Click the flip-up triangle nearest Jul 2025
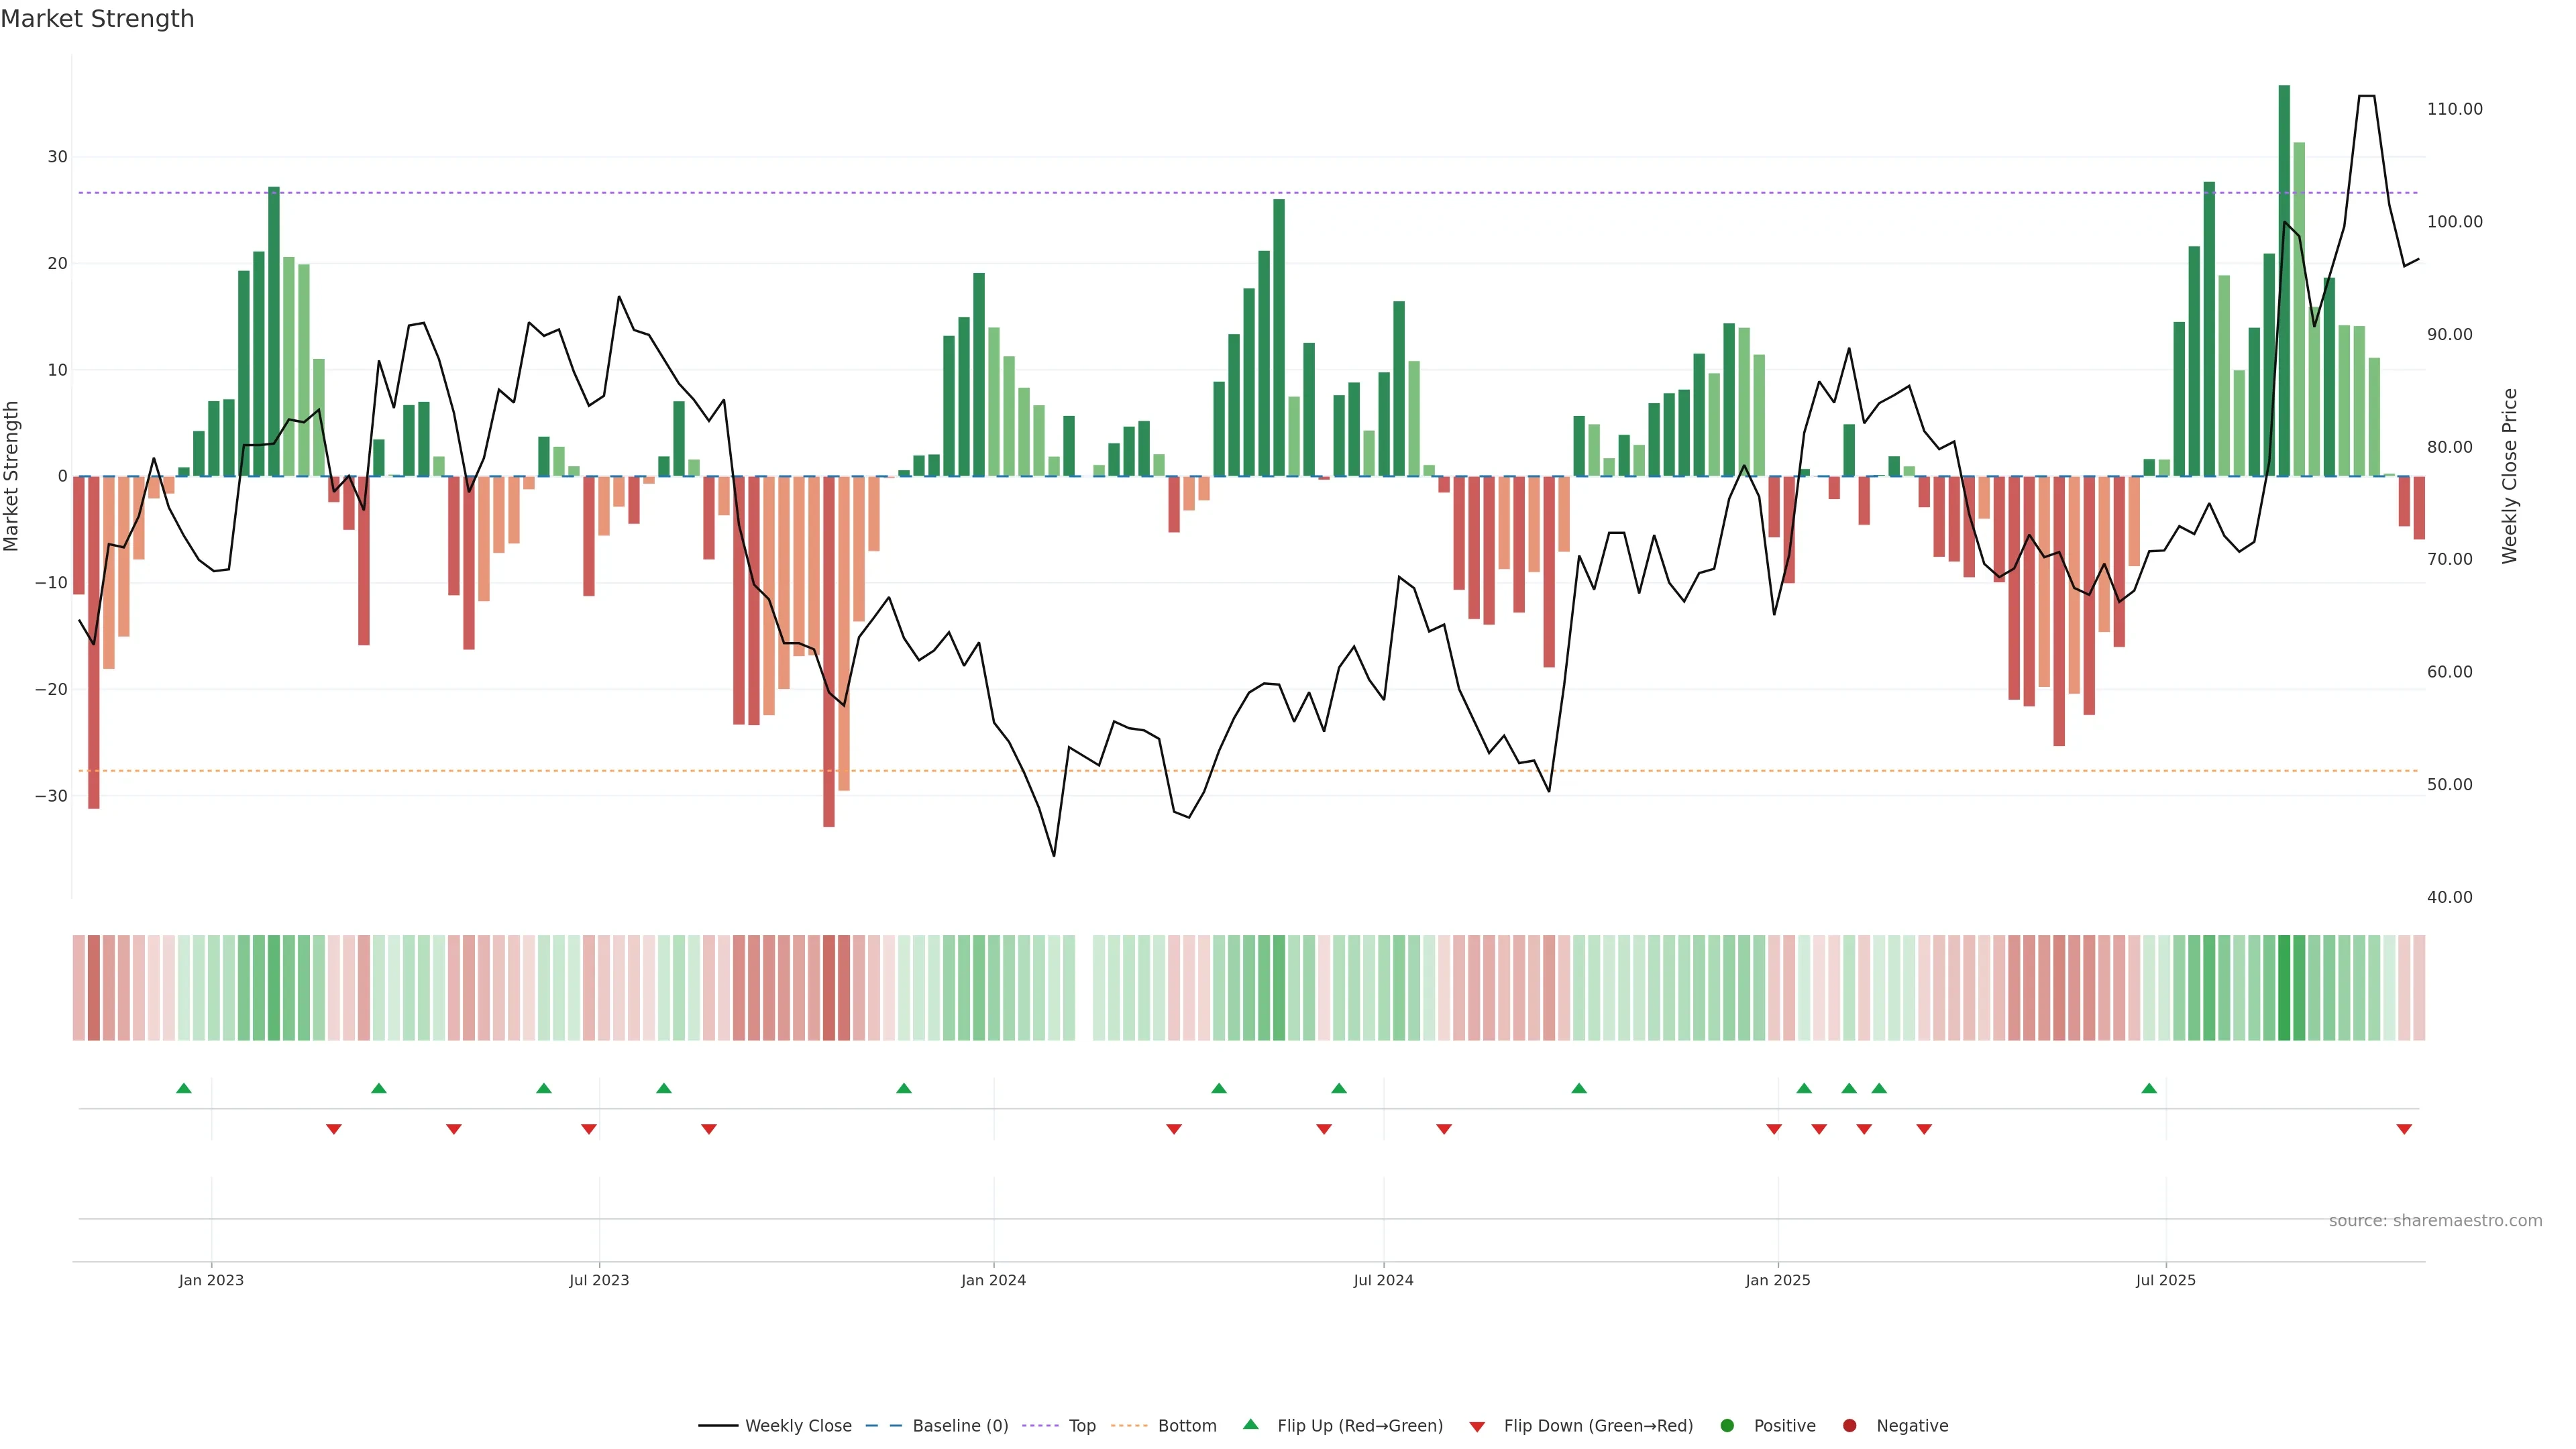The width and height of the screenshot is (2576, 1449). (2149, 1088)
